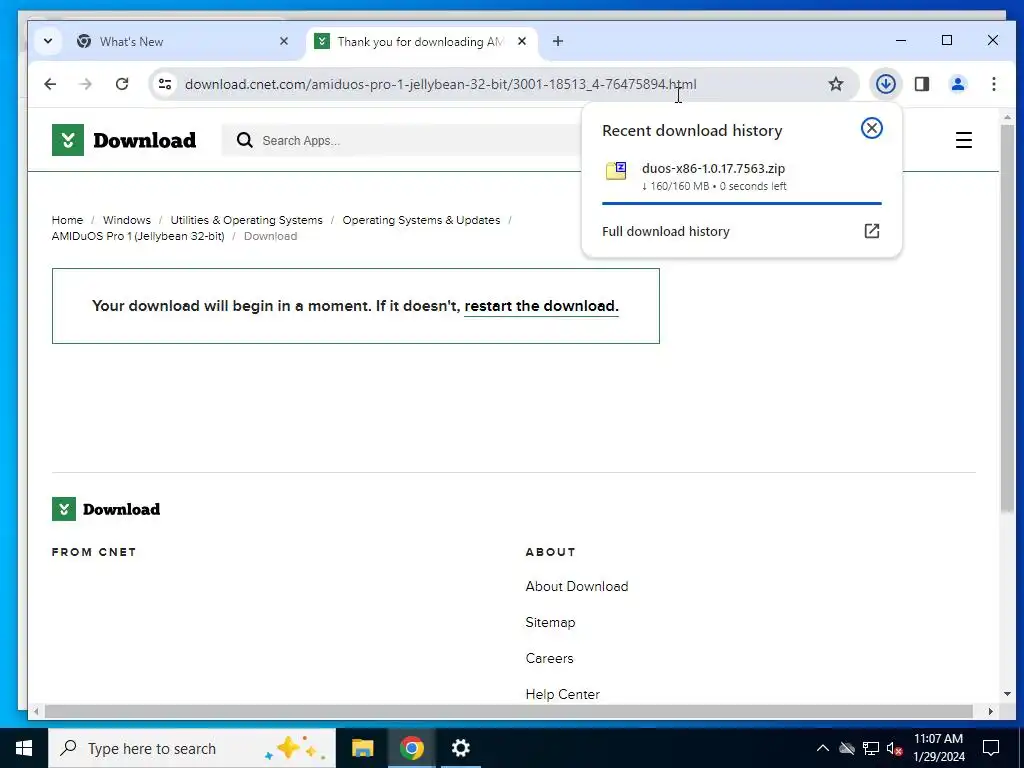Open the Help Center footer link
Image resolution: width=1024 pixels, height=768 pixels.
[x=562, y=694]
